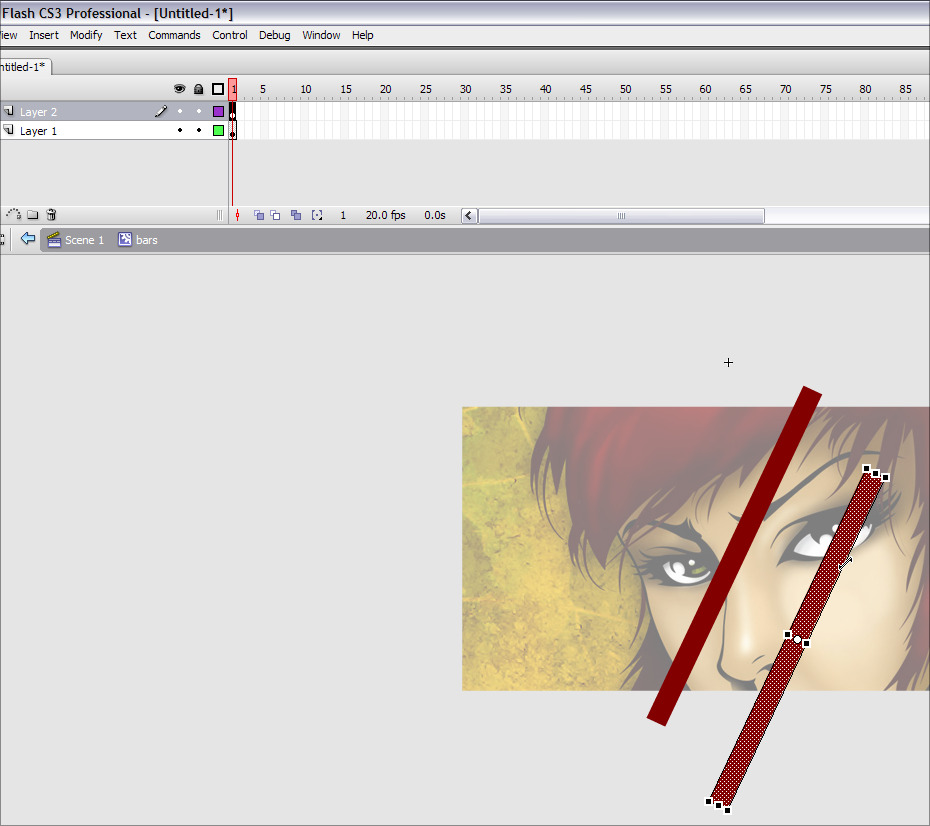Delete layer using the trash icon
Image resolution: width=930 pixels, height=826 pixels.
52,214
